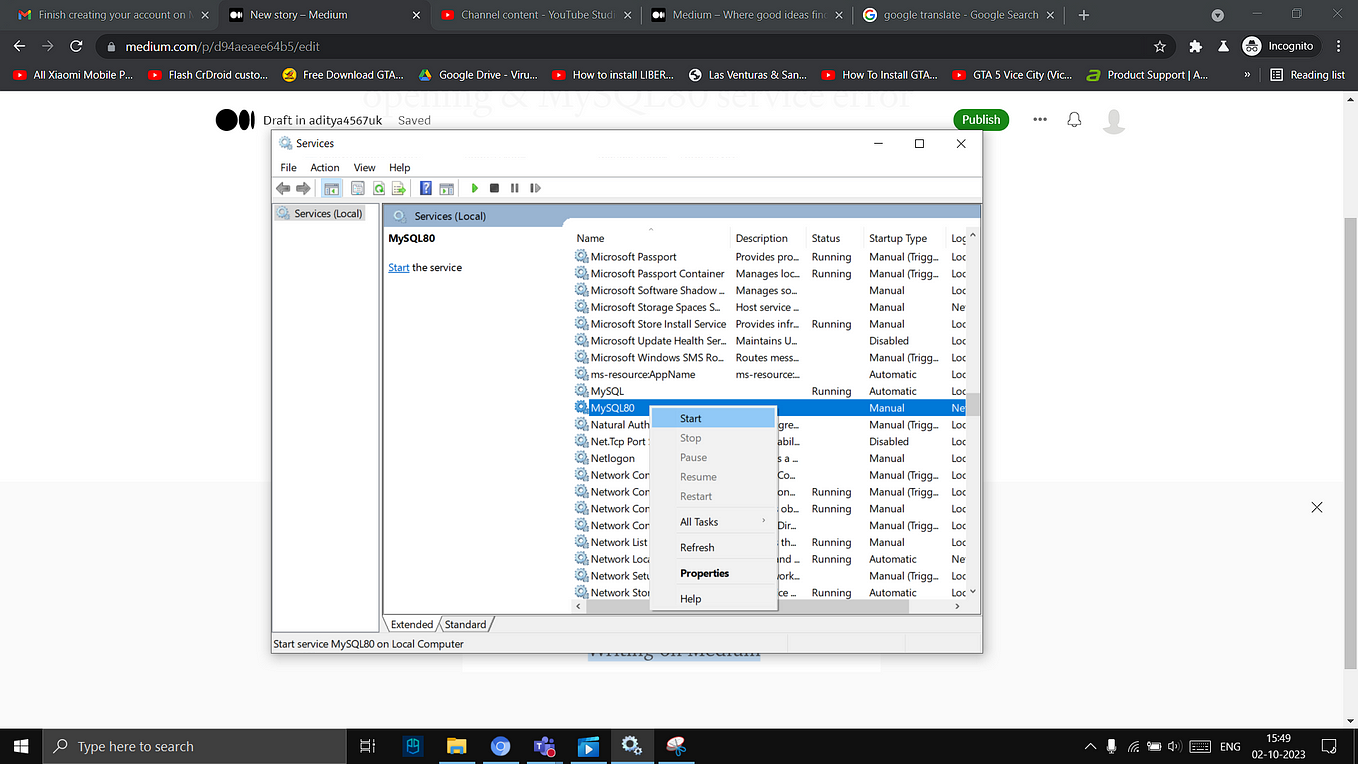Expand the bookmarks overflow chevron
Image resolution: width=1358 pixels, height=764 pixels.
tap(1247, 75)
